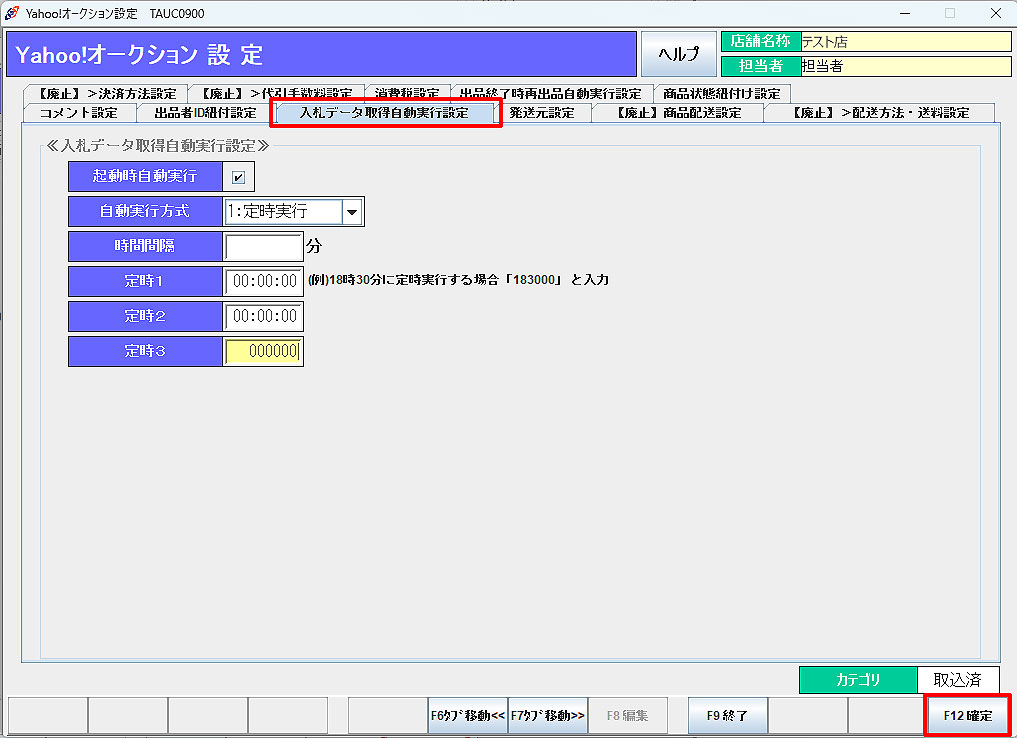Toggle the 起動時自動実行 checkbox
The width and height of the screenshot is (1017, 738).
pos(238,177)
